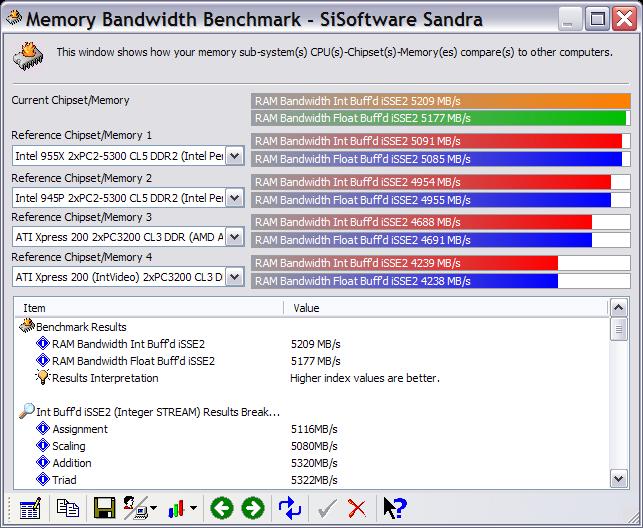Screen dimensions: 643x528
Task: Click the grey check mark OK icon
Action: [x=327, y=508]
